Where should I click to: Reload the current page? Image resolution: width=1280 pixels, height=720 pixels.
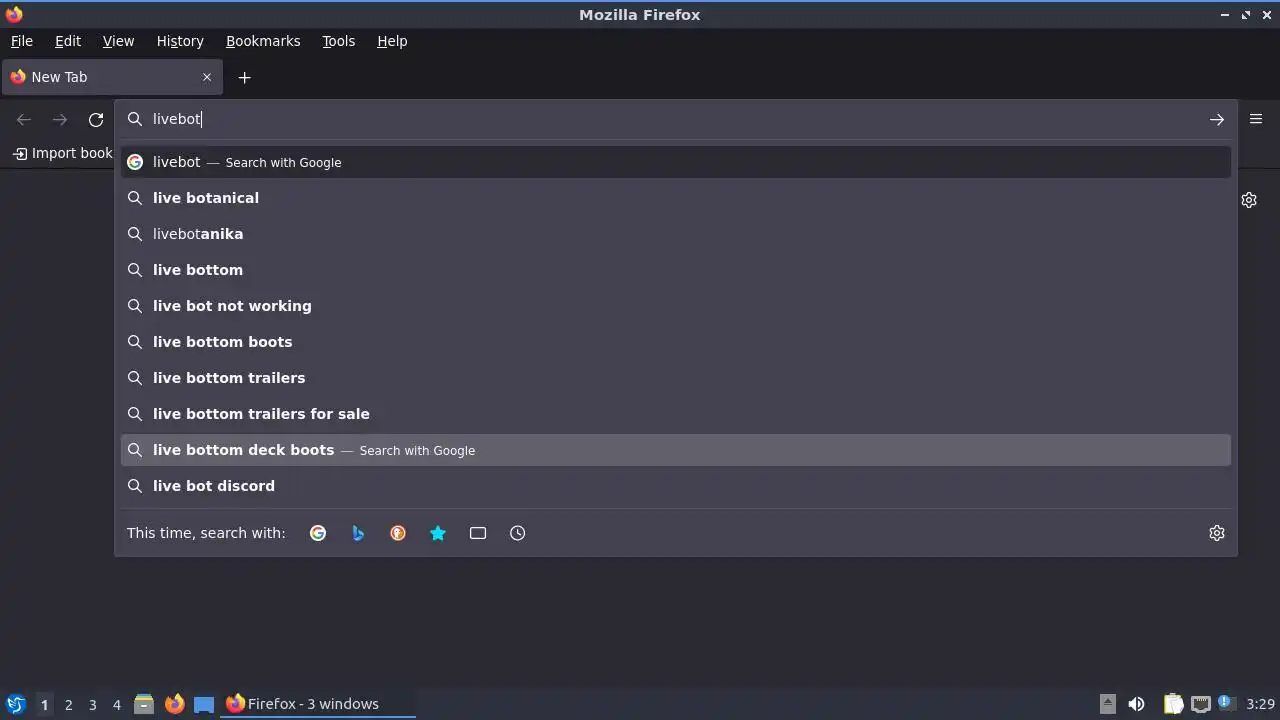[96, 119]
